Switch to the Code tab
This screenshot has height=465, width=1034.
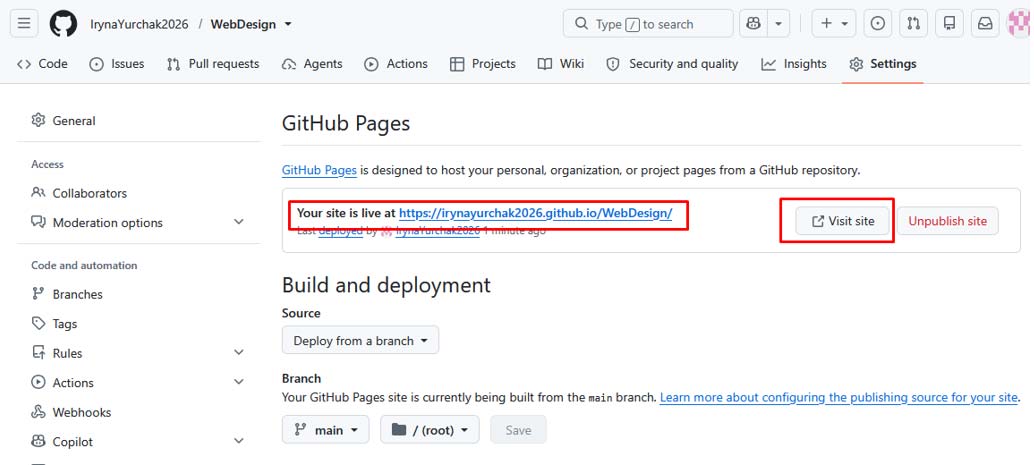[42, 64]
